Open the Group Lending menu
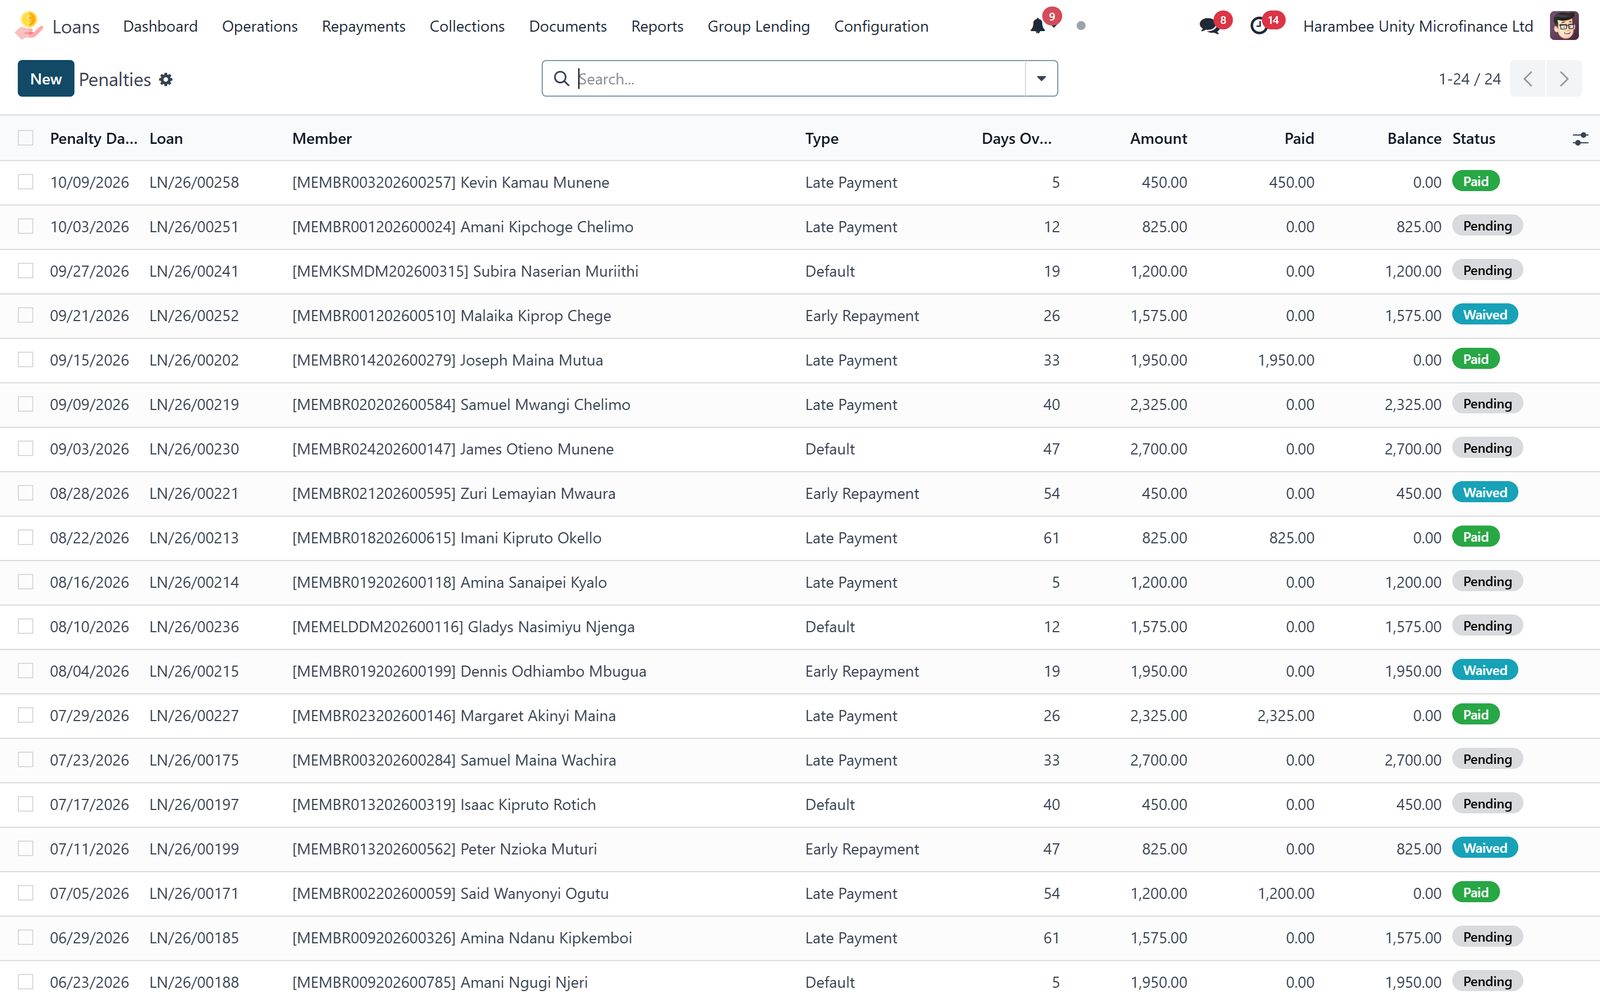Screen dimensions: 1600x1000 point(758,26)
